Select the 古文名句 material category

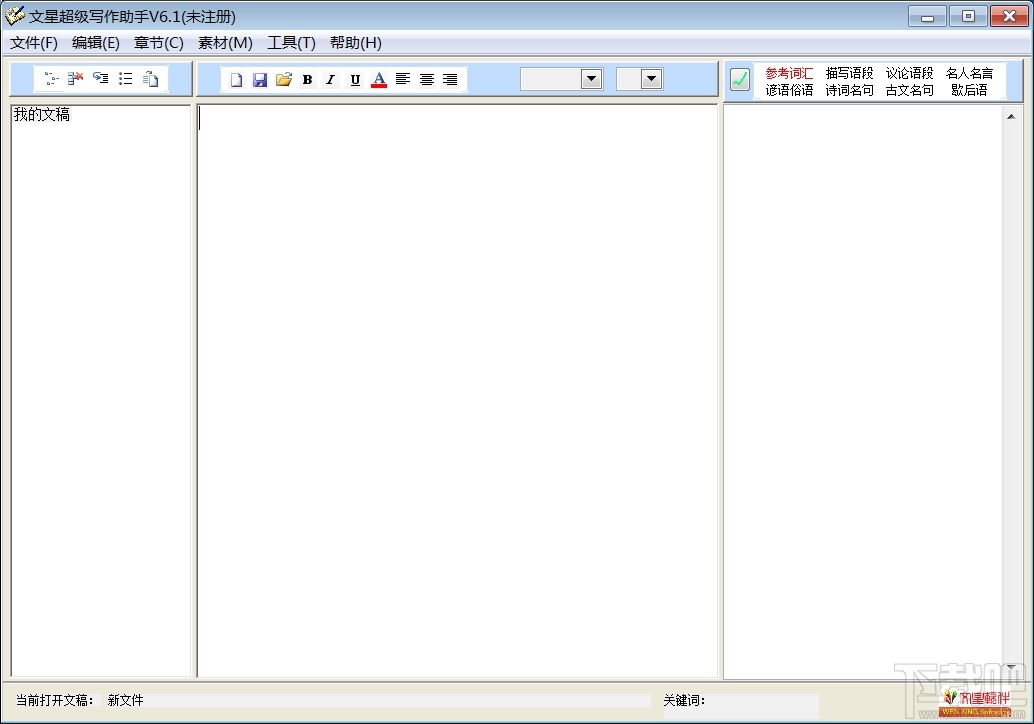pyautogui.click(x=909, y=90)
